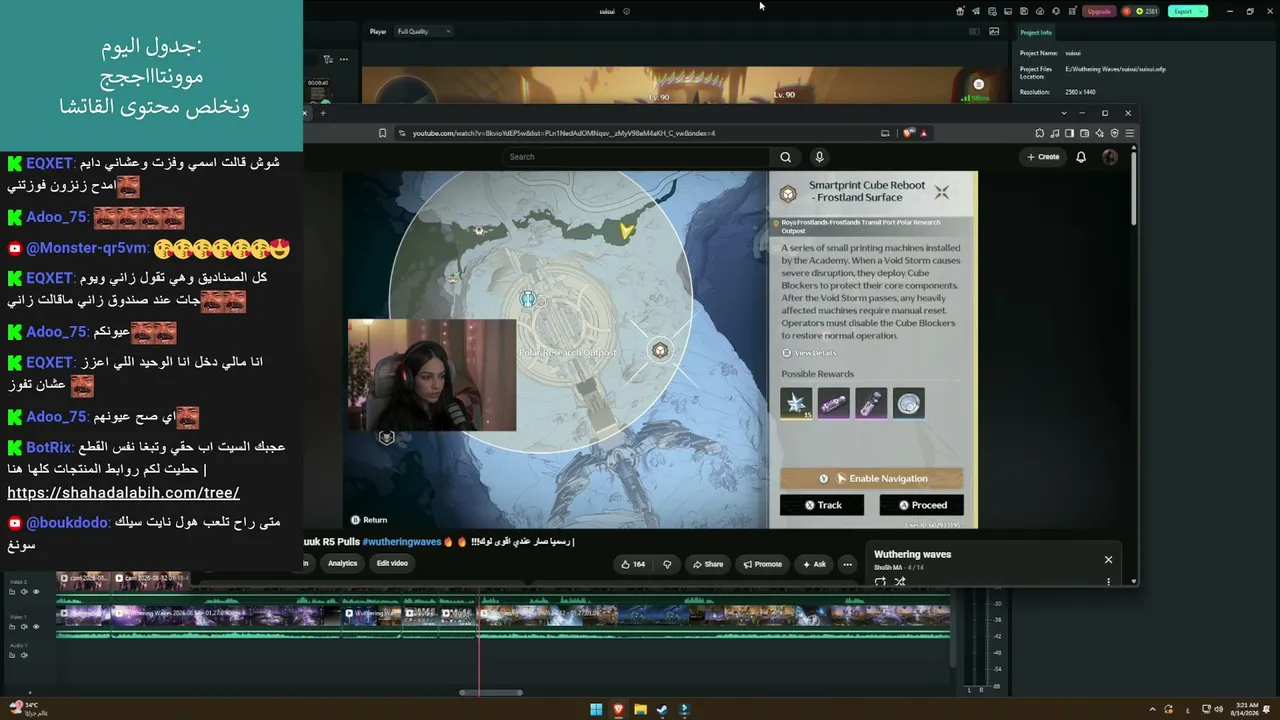Click the Upgrade button in Filmora
Image resolution: width=1280 pixels, height=720 pixels.
[1099, 11]
